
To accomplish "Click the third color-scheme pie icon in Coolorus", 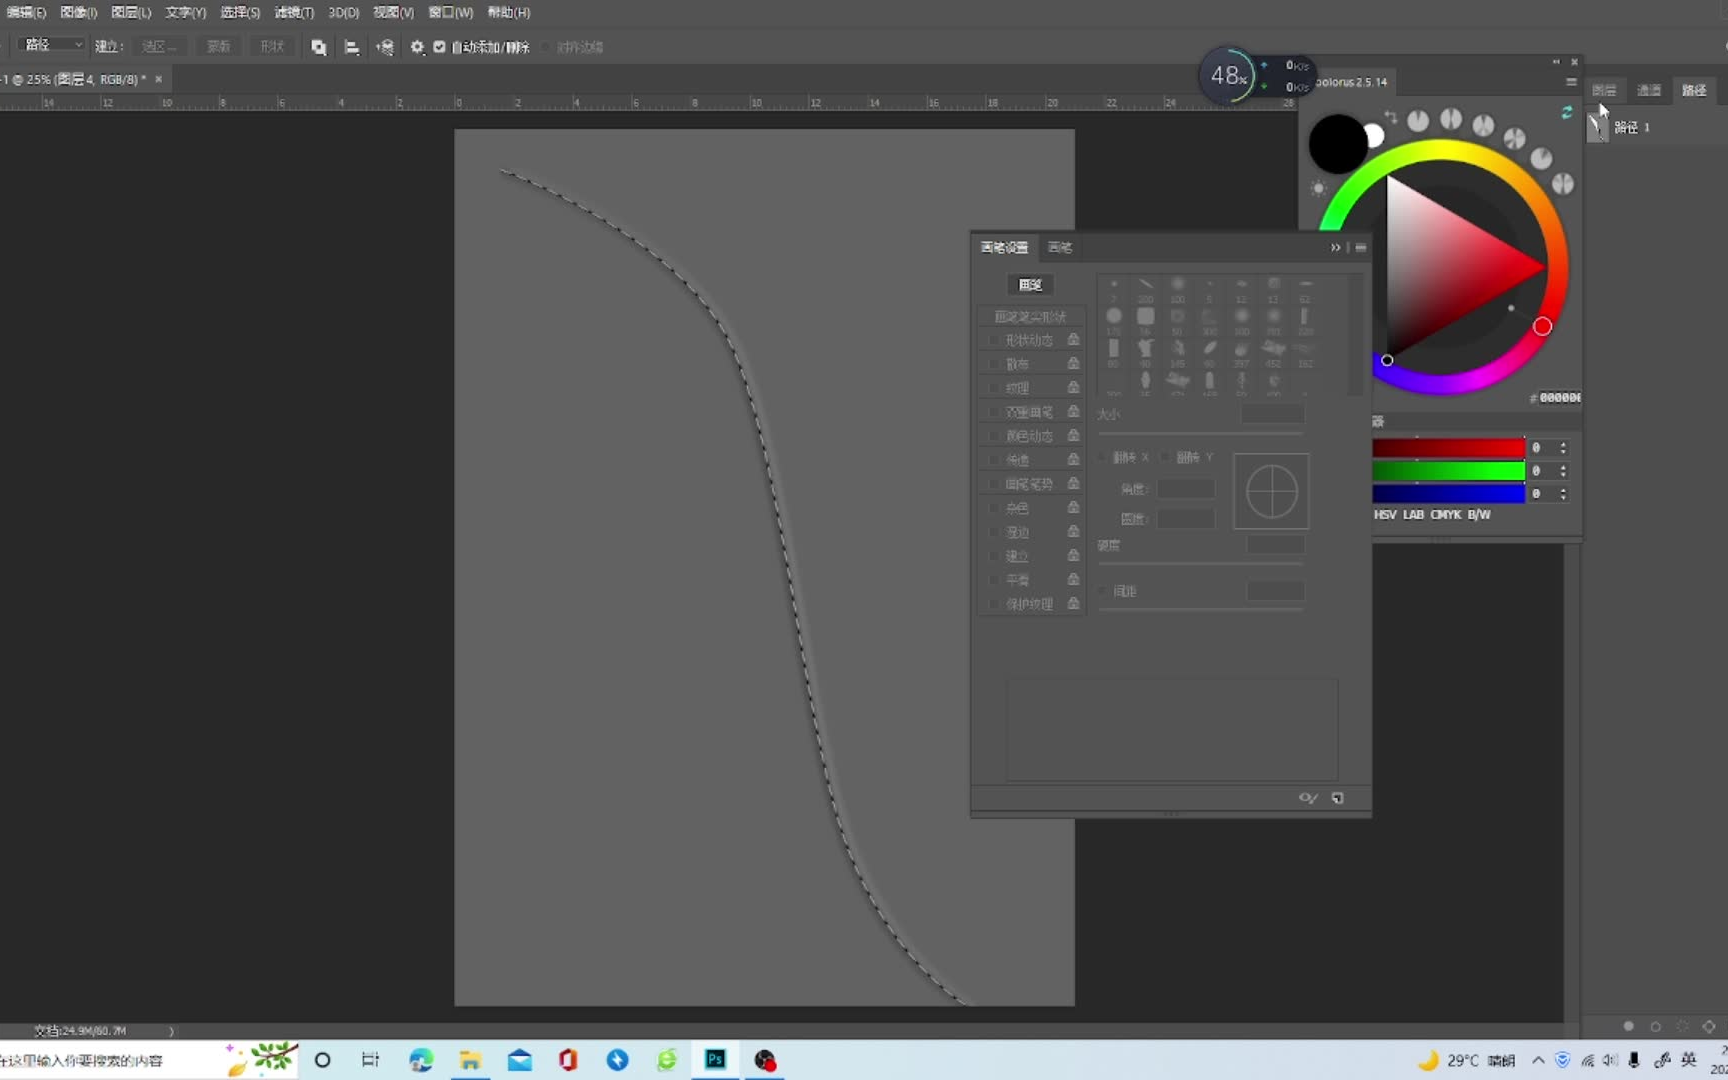I will point(1483,125).
